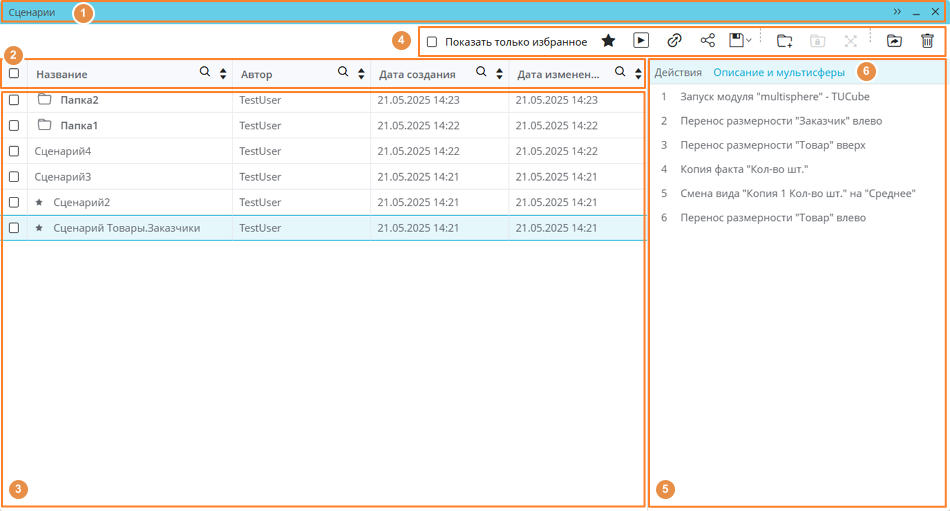Search in the Автор column

point(343,73)
